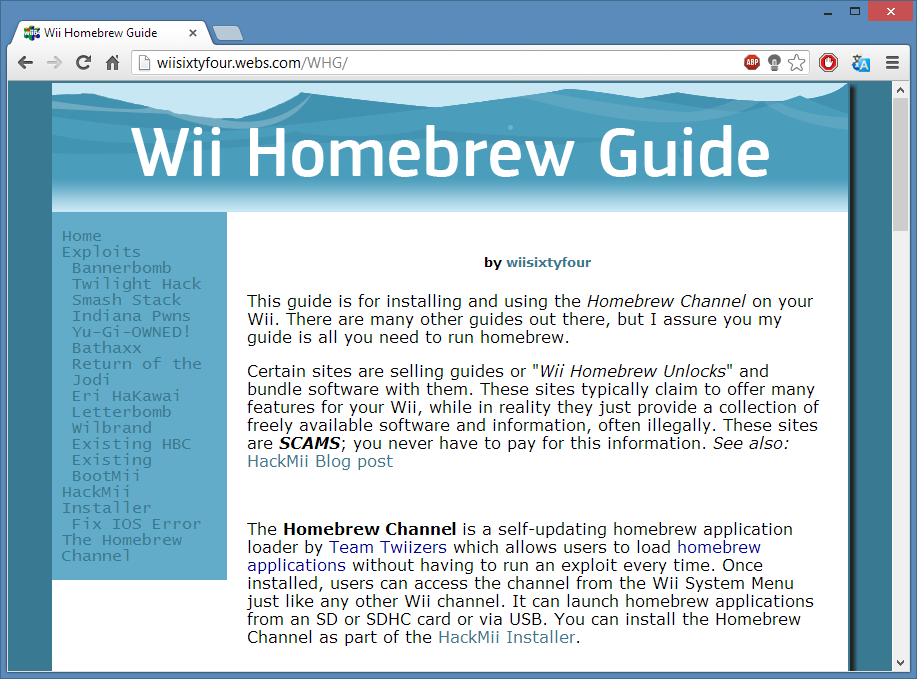Open the Exploits sidebar link
917x679 pixels.
101,252
